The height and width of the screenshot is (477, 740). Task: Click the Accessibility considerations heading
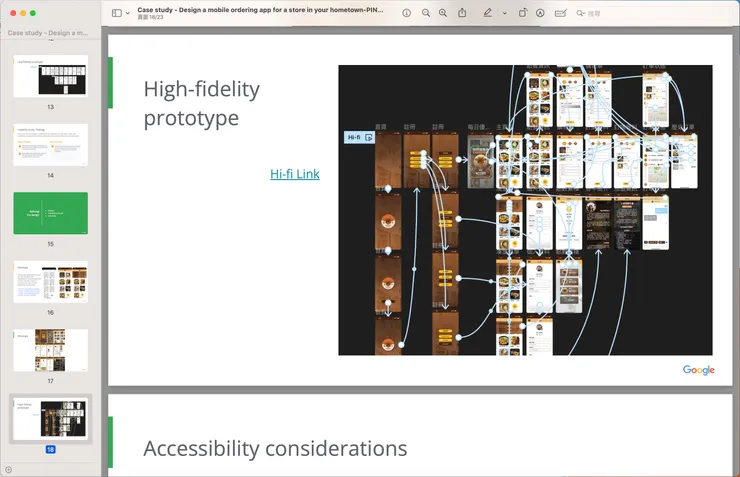click(275, 448)
